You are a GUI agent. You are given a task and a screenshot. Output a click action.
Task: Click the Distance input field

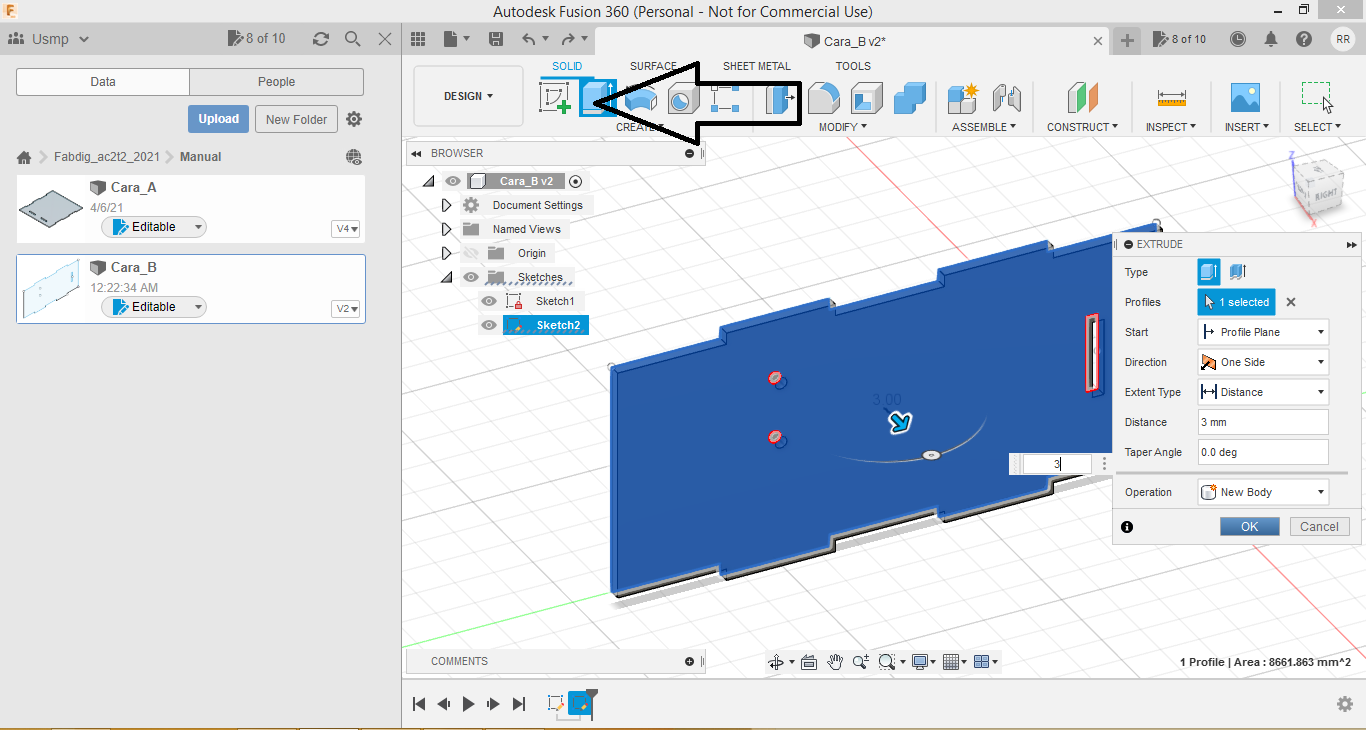click(1263, 422)
